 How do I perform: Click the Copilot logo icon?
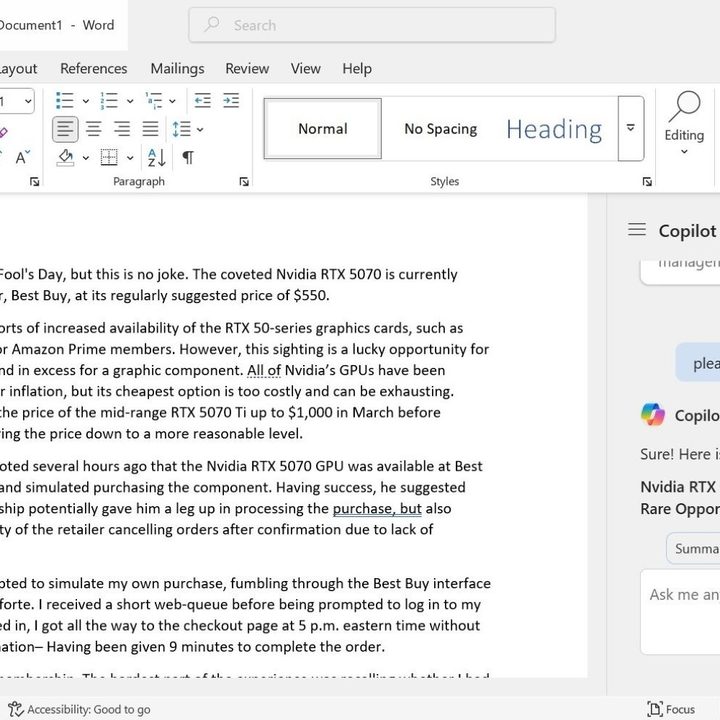(x=652, y=414)
